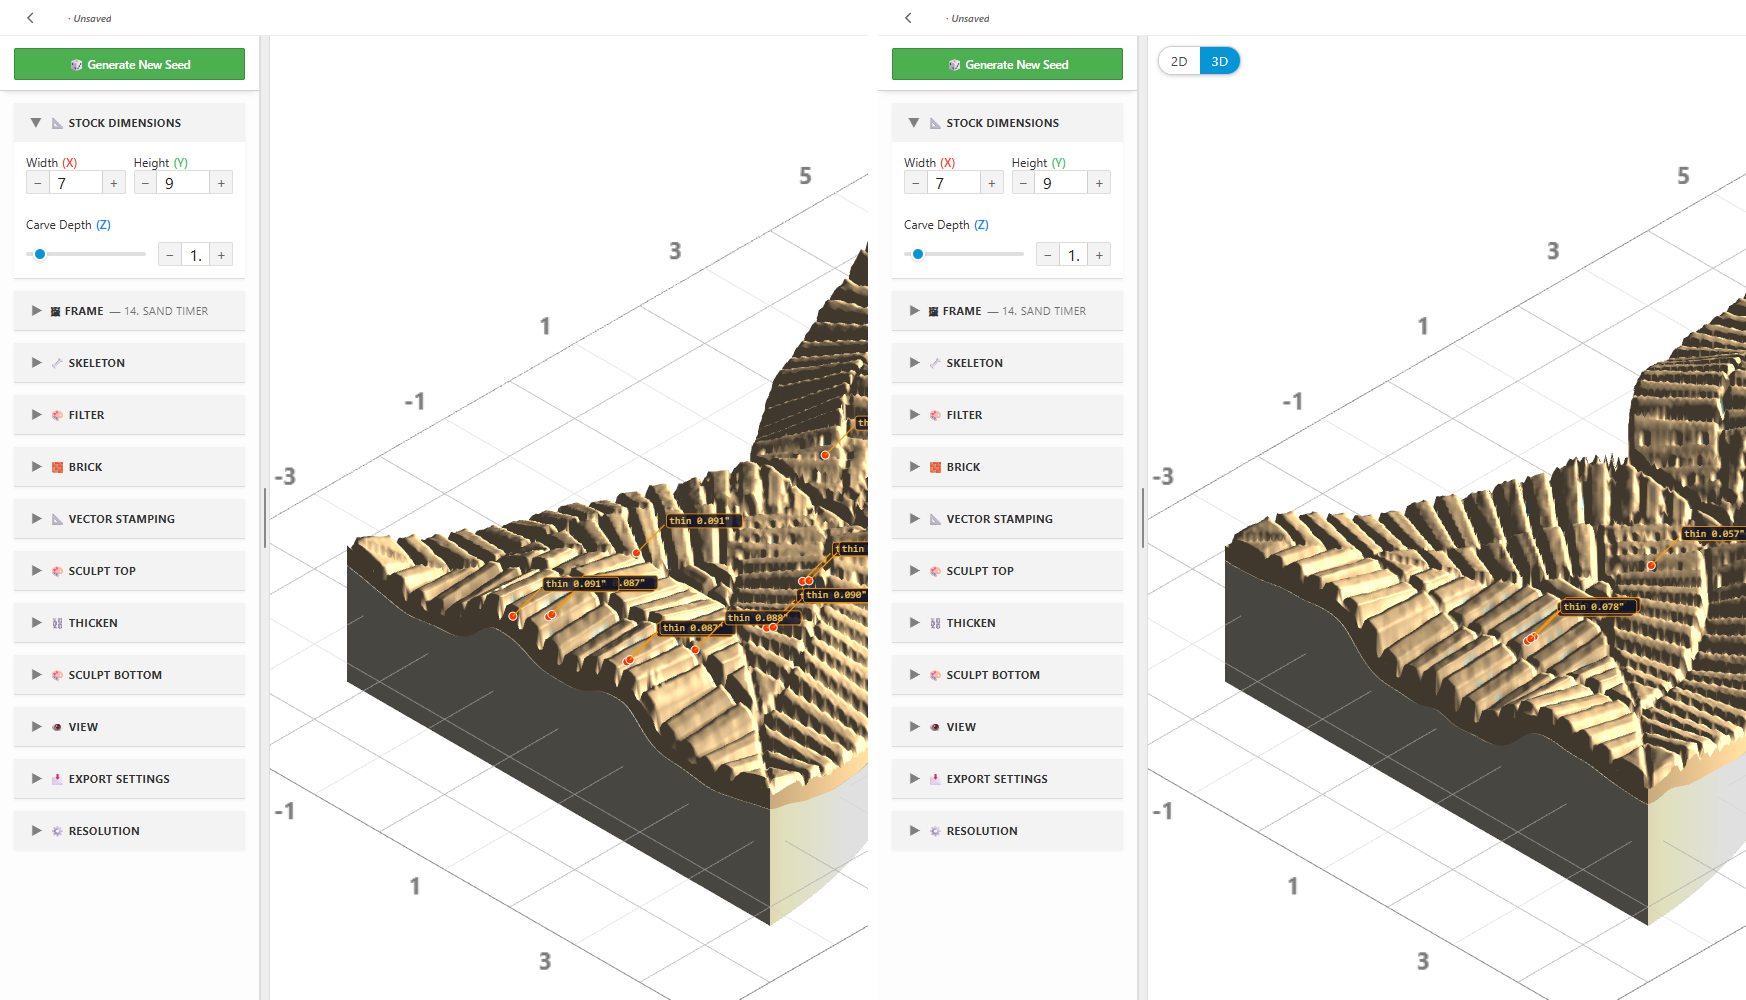Collapse Stock Dimensions section in right window
1746x1000 pixels.
914,123
